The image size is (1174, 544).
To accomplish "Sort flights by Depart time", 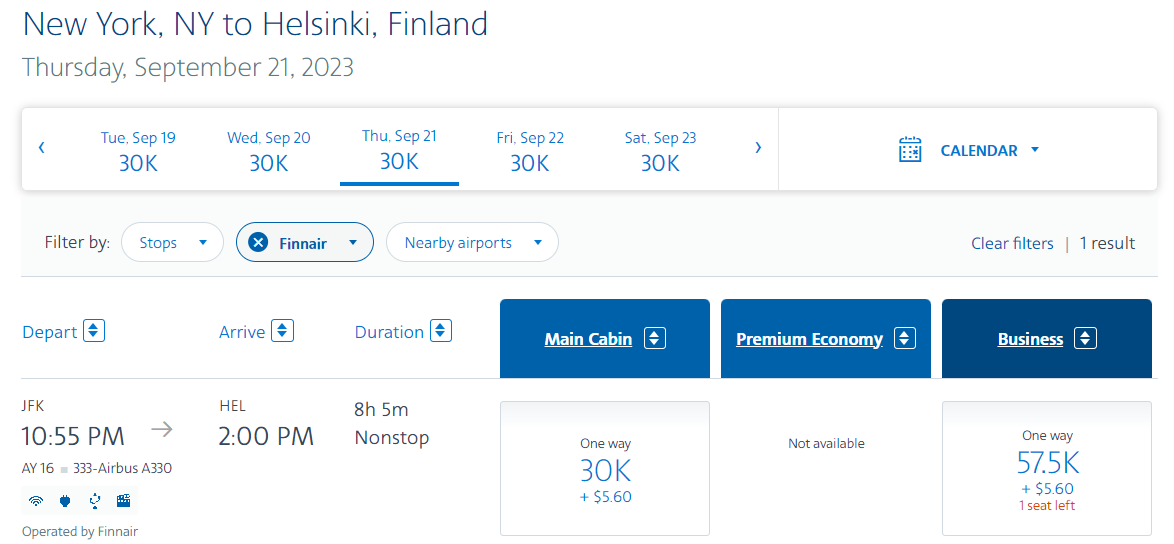I will [94, 331].
